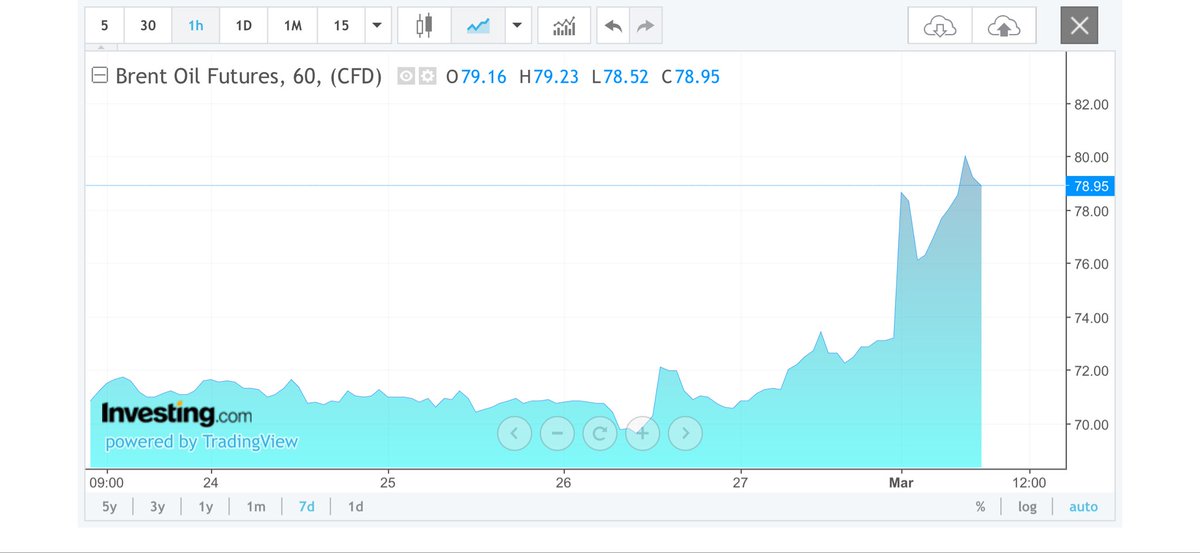This screenshot has height=553, width=1200.
Task: Open the indicators menu
Action: 564,25
